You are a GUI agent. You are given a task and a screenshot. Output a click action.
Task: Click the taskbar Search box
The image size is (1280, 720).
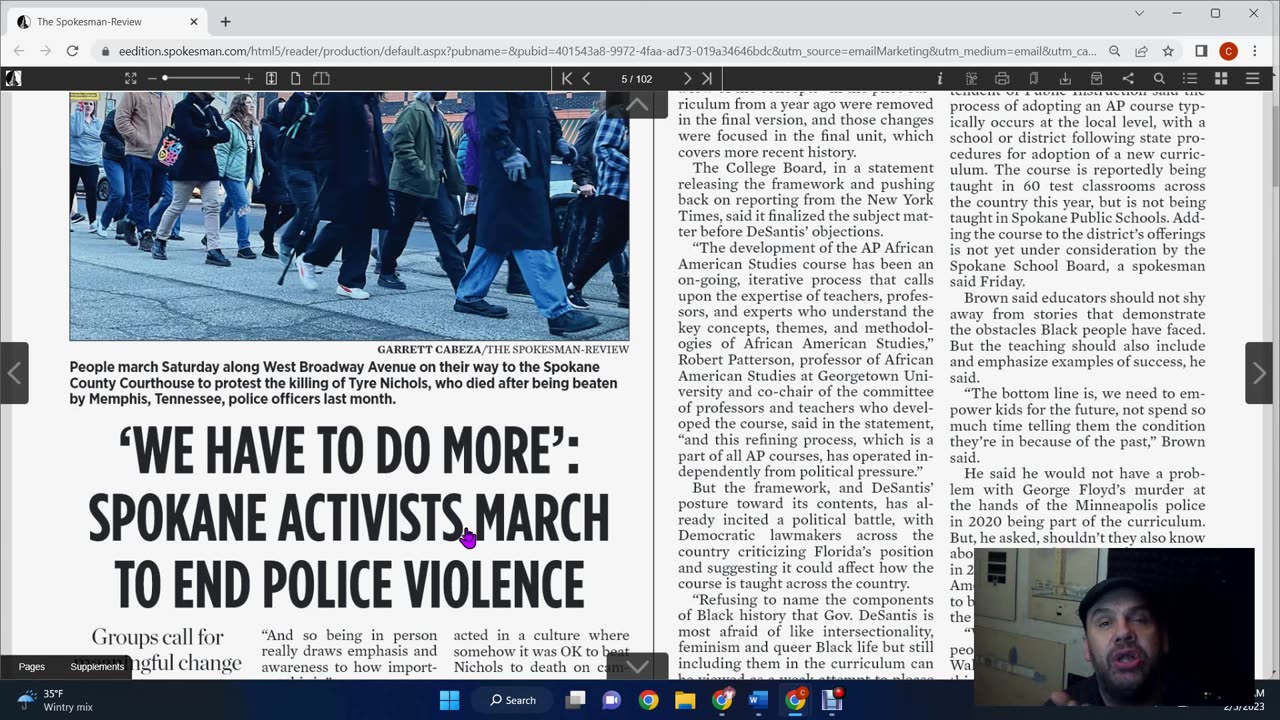click(513, 700)
